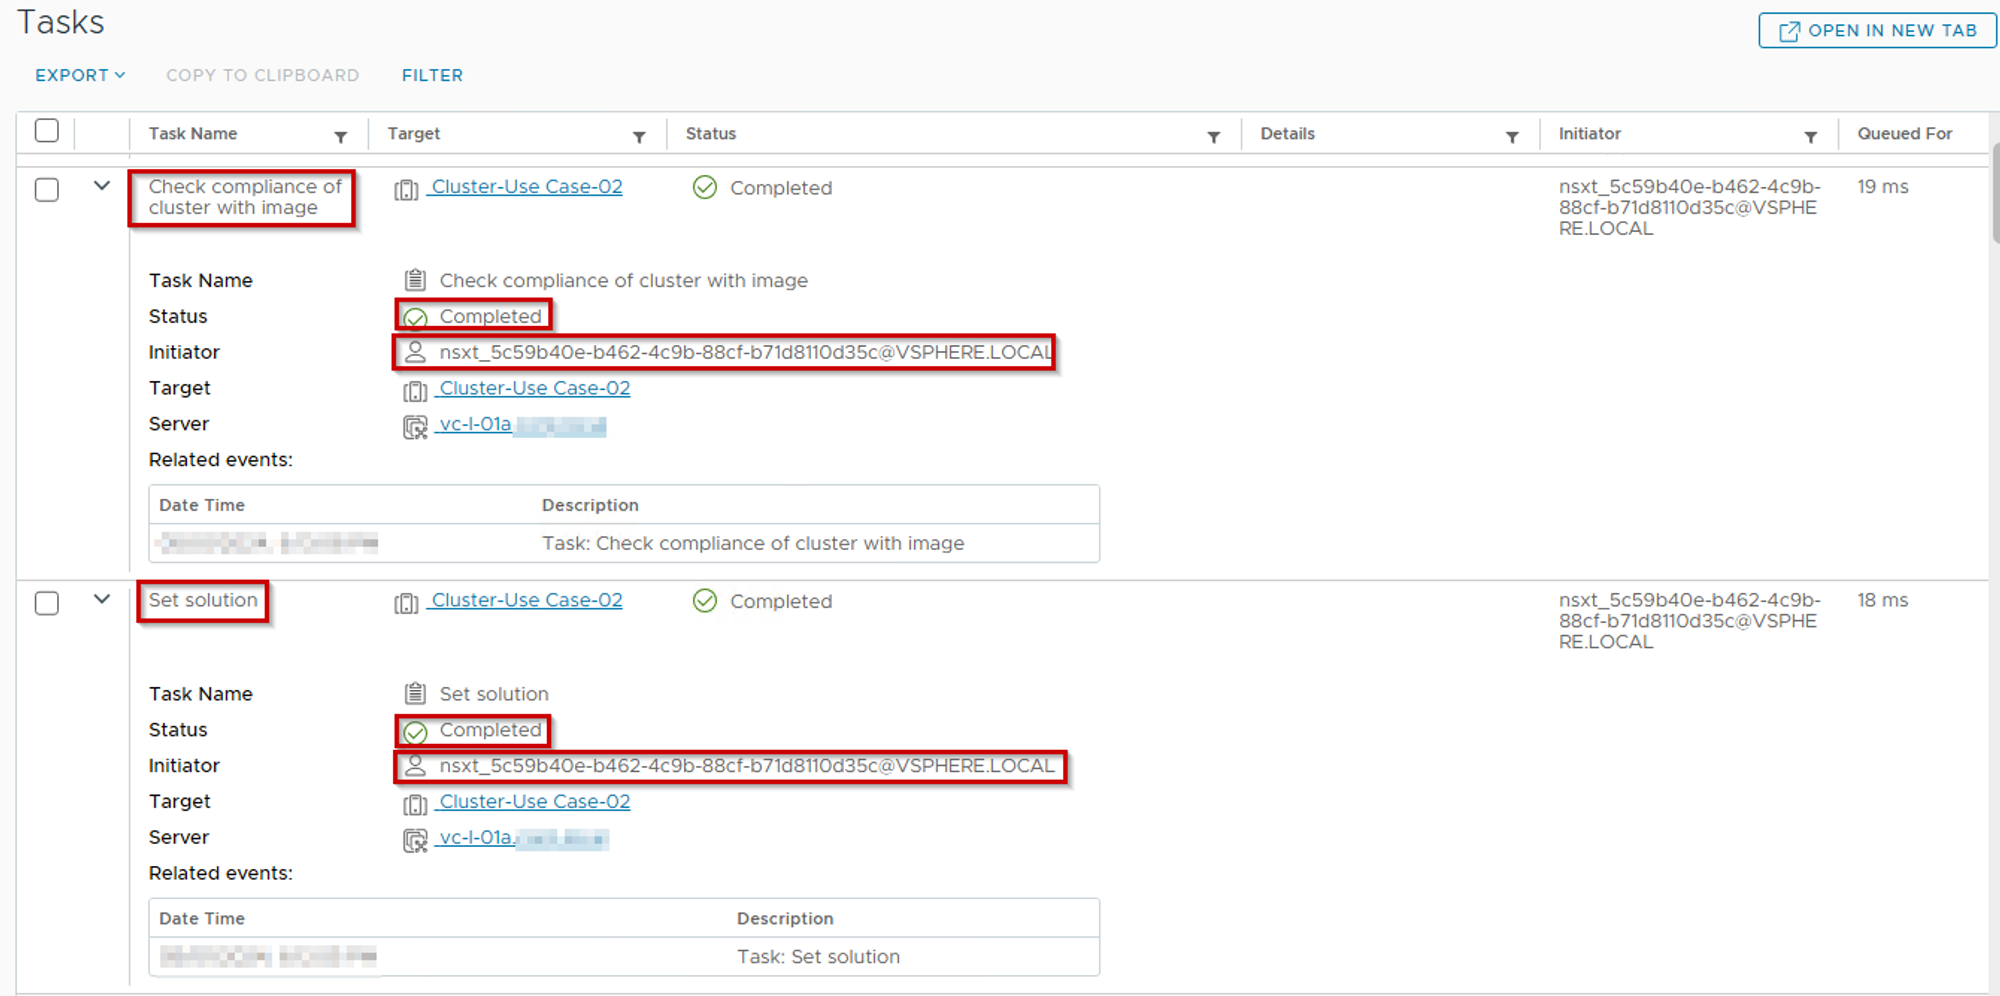Click the cluster icon in Set solution row
This screenshot has height=996, width=2000.
pos(406,603)
